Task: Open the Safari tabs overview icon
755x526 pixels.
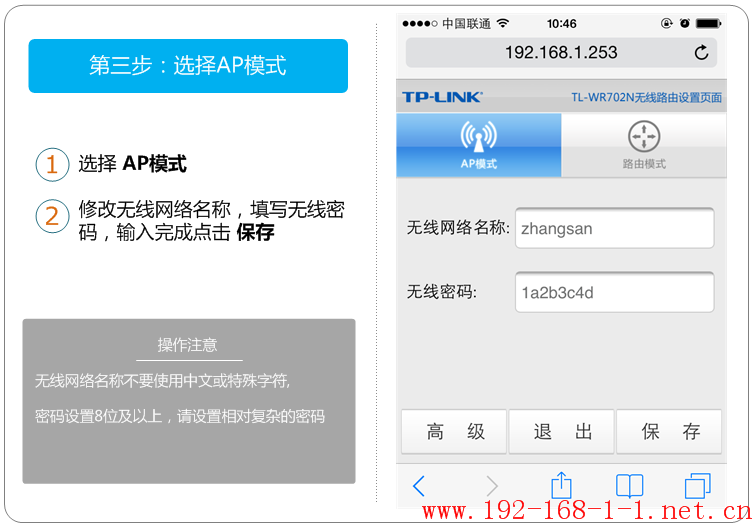Action: (x=698, y=486)
